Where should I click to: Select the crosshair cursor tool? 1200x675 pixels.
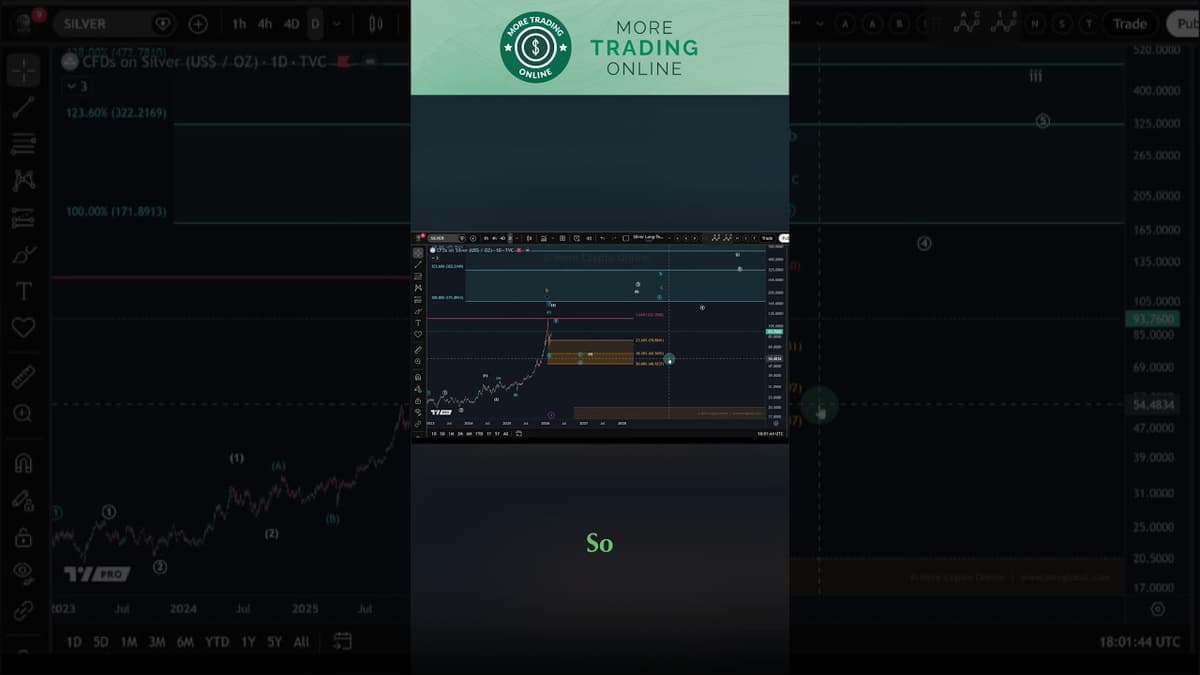[x=24, y=71]
